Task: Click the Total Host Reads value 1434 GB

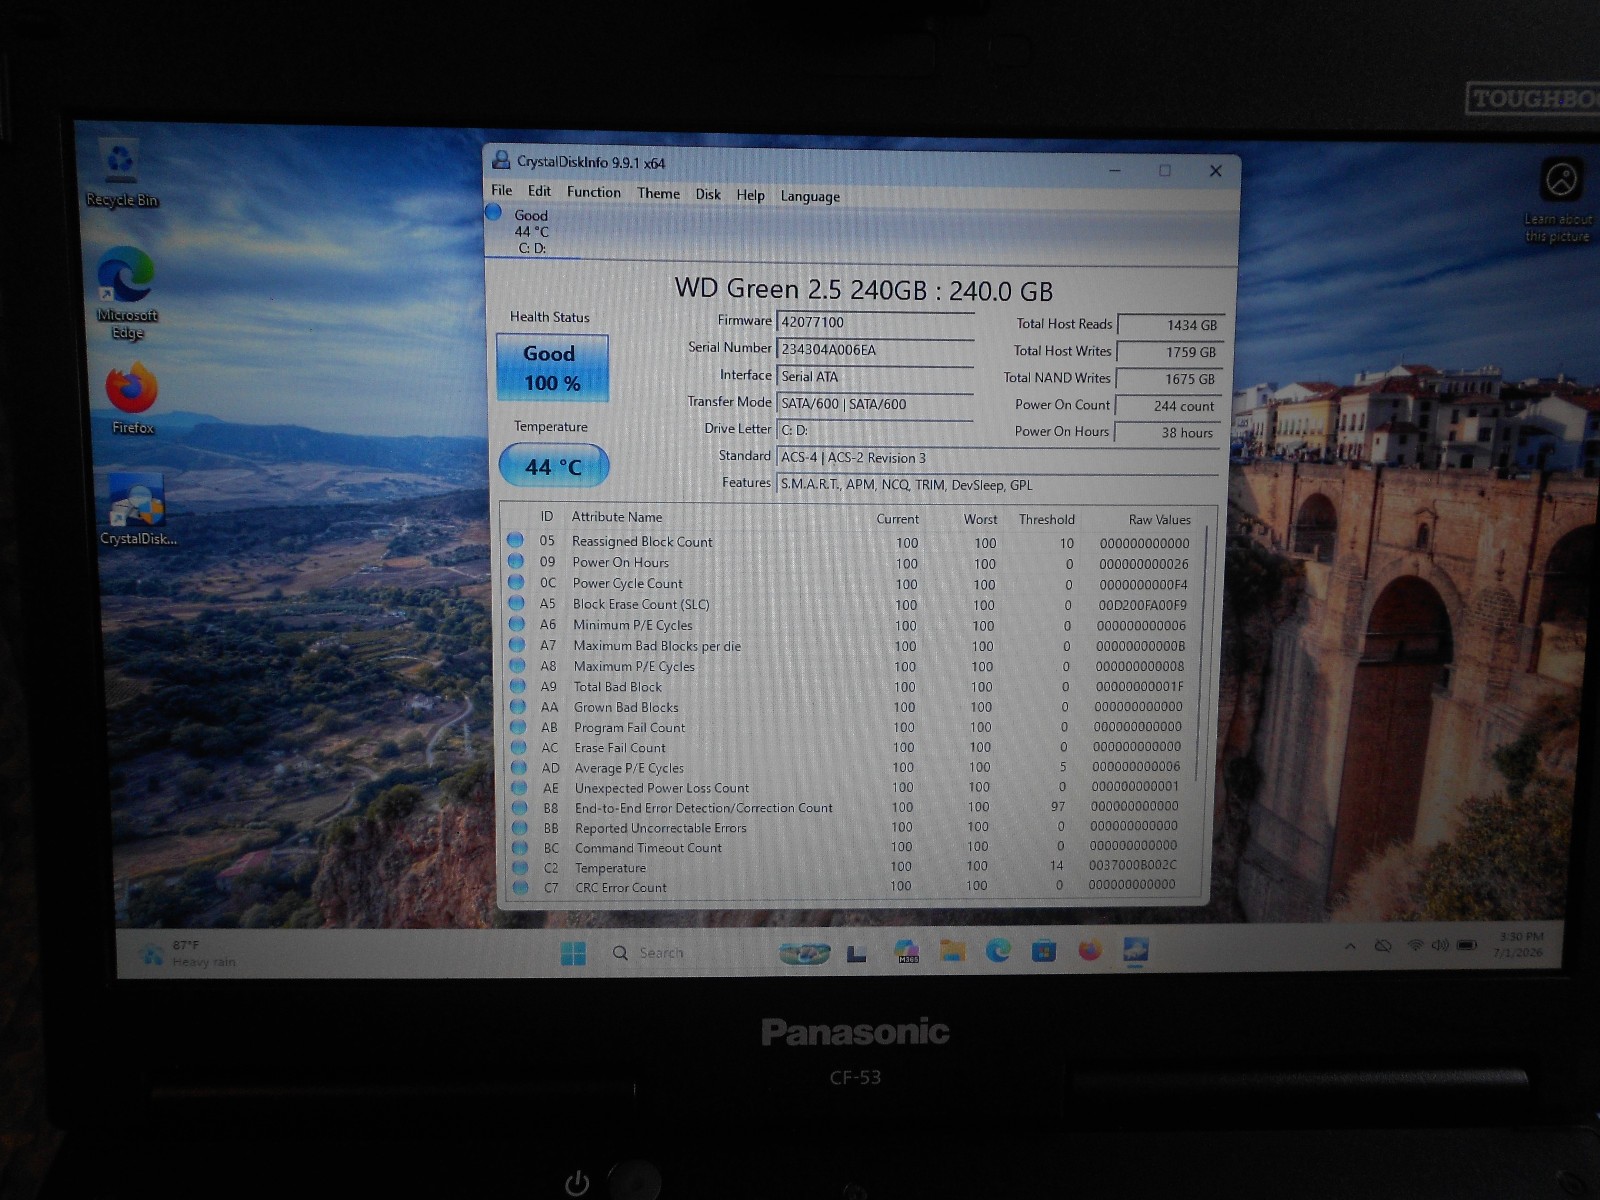Action: (x=1170, y=325)
